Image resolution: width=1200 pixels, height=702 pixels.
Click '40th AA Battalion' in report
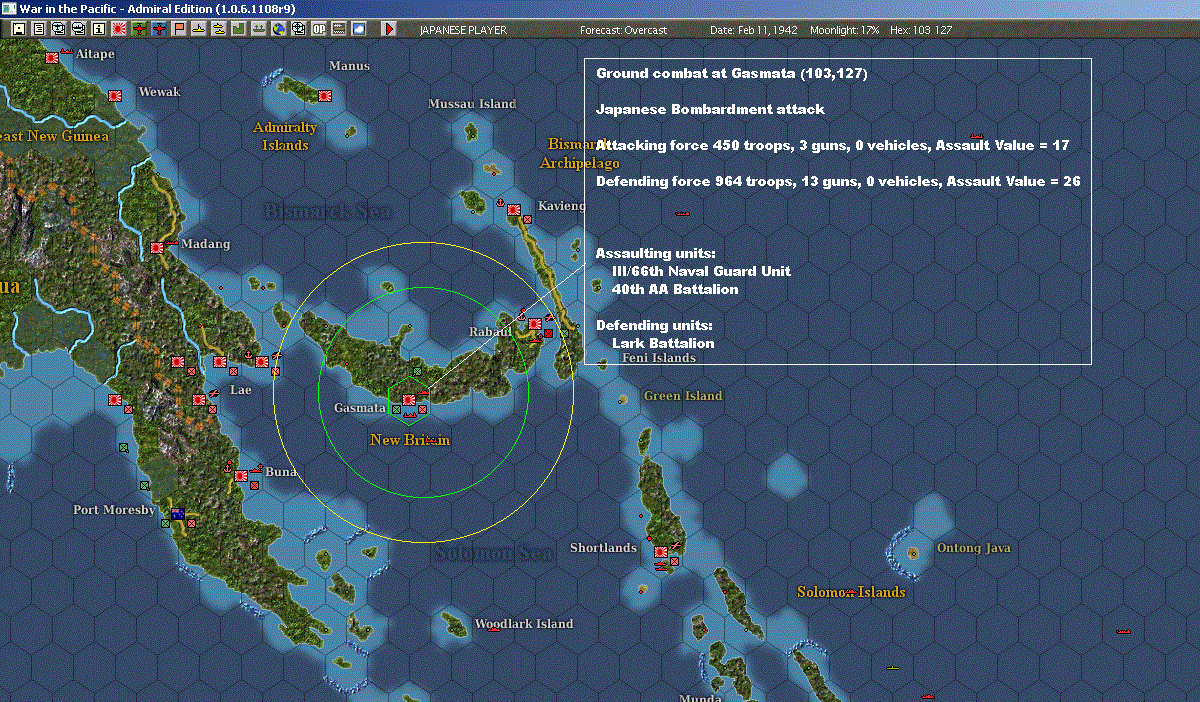point(675,289)
